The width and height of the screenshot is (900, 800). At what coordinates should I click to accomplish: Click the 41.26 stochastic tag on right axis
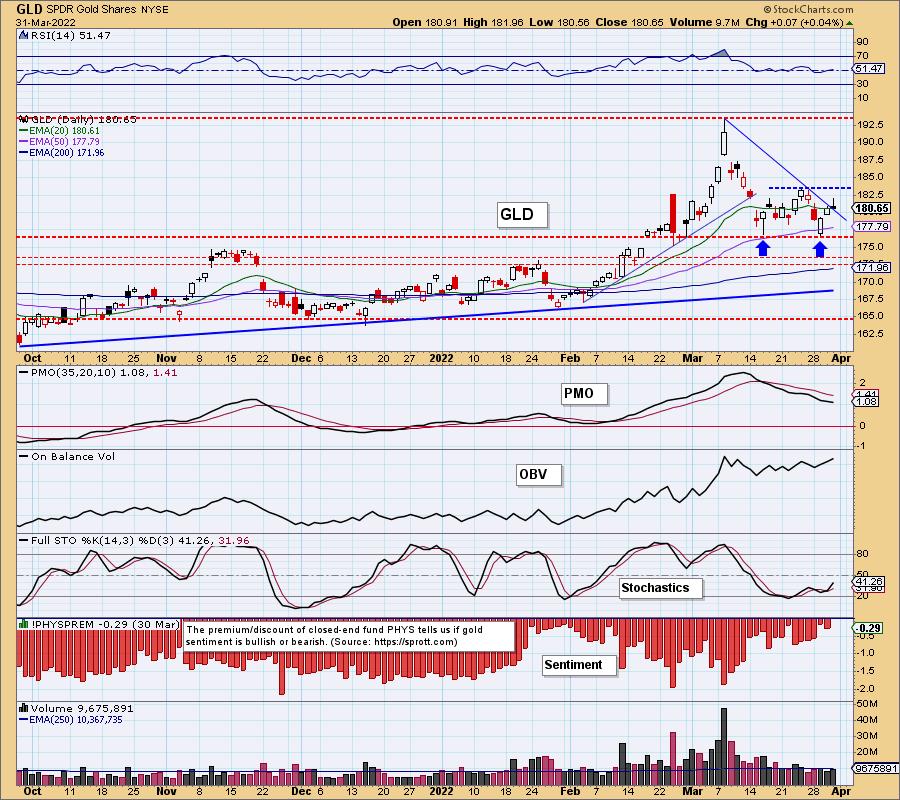coord(866,581)
